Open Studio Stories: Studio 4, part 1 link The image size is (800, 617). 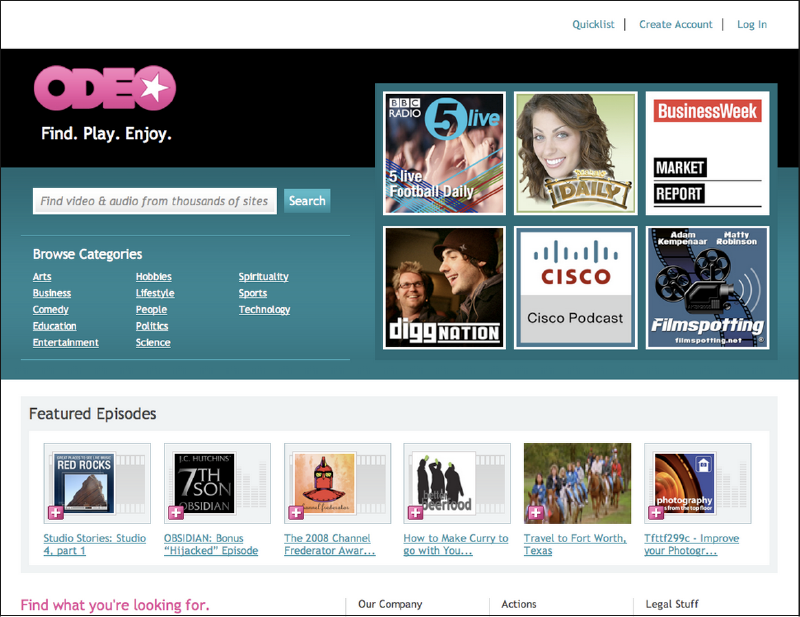95,545
